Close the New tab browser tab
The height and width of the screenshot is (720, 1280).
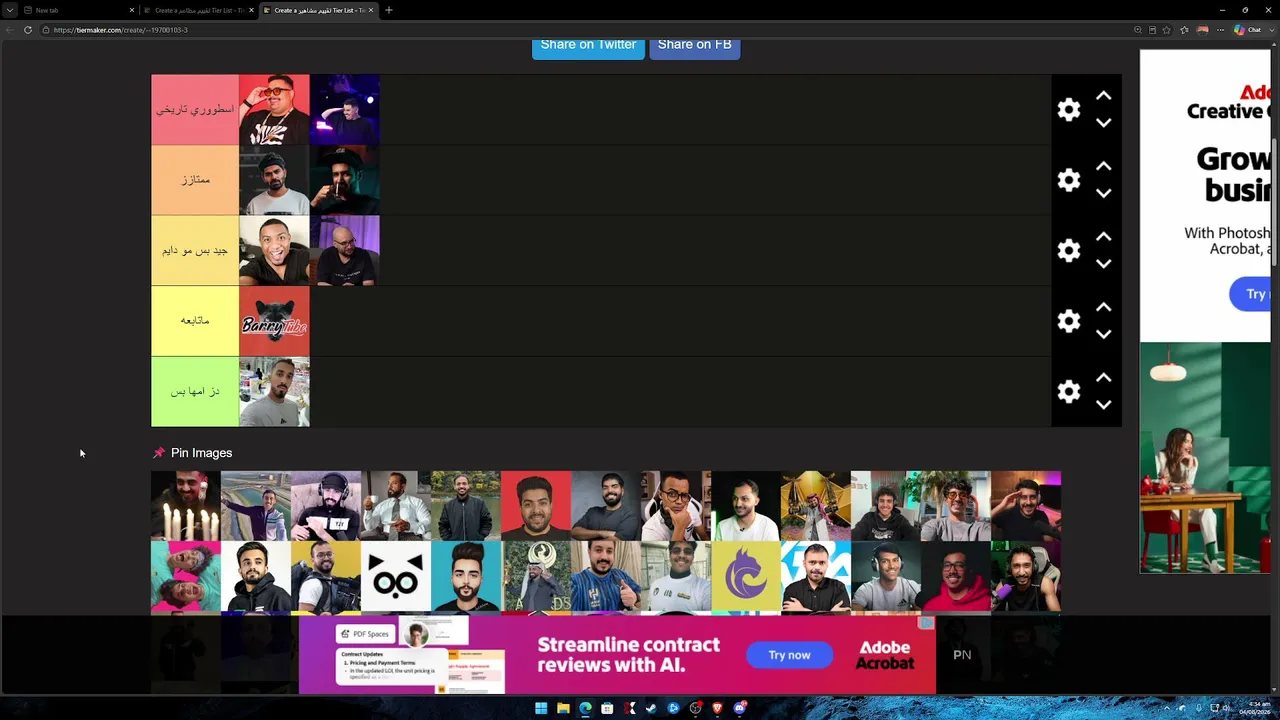132,10
